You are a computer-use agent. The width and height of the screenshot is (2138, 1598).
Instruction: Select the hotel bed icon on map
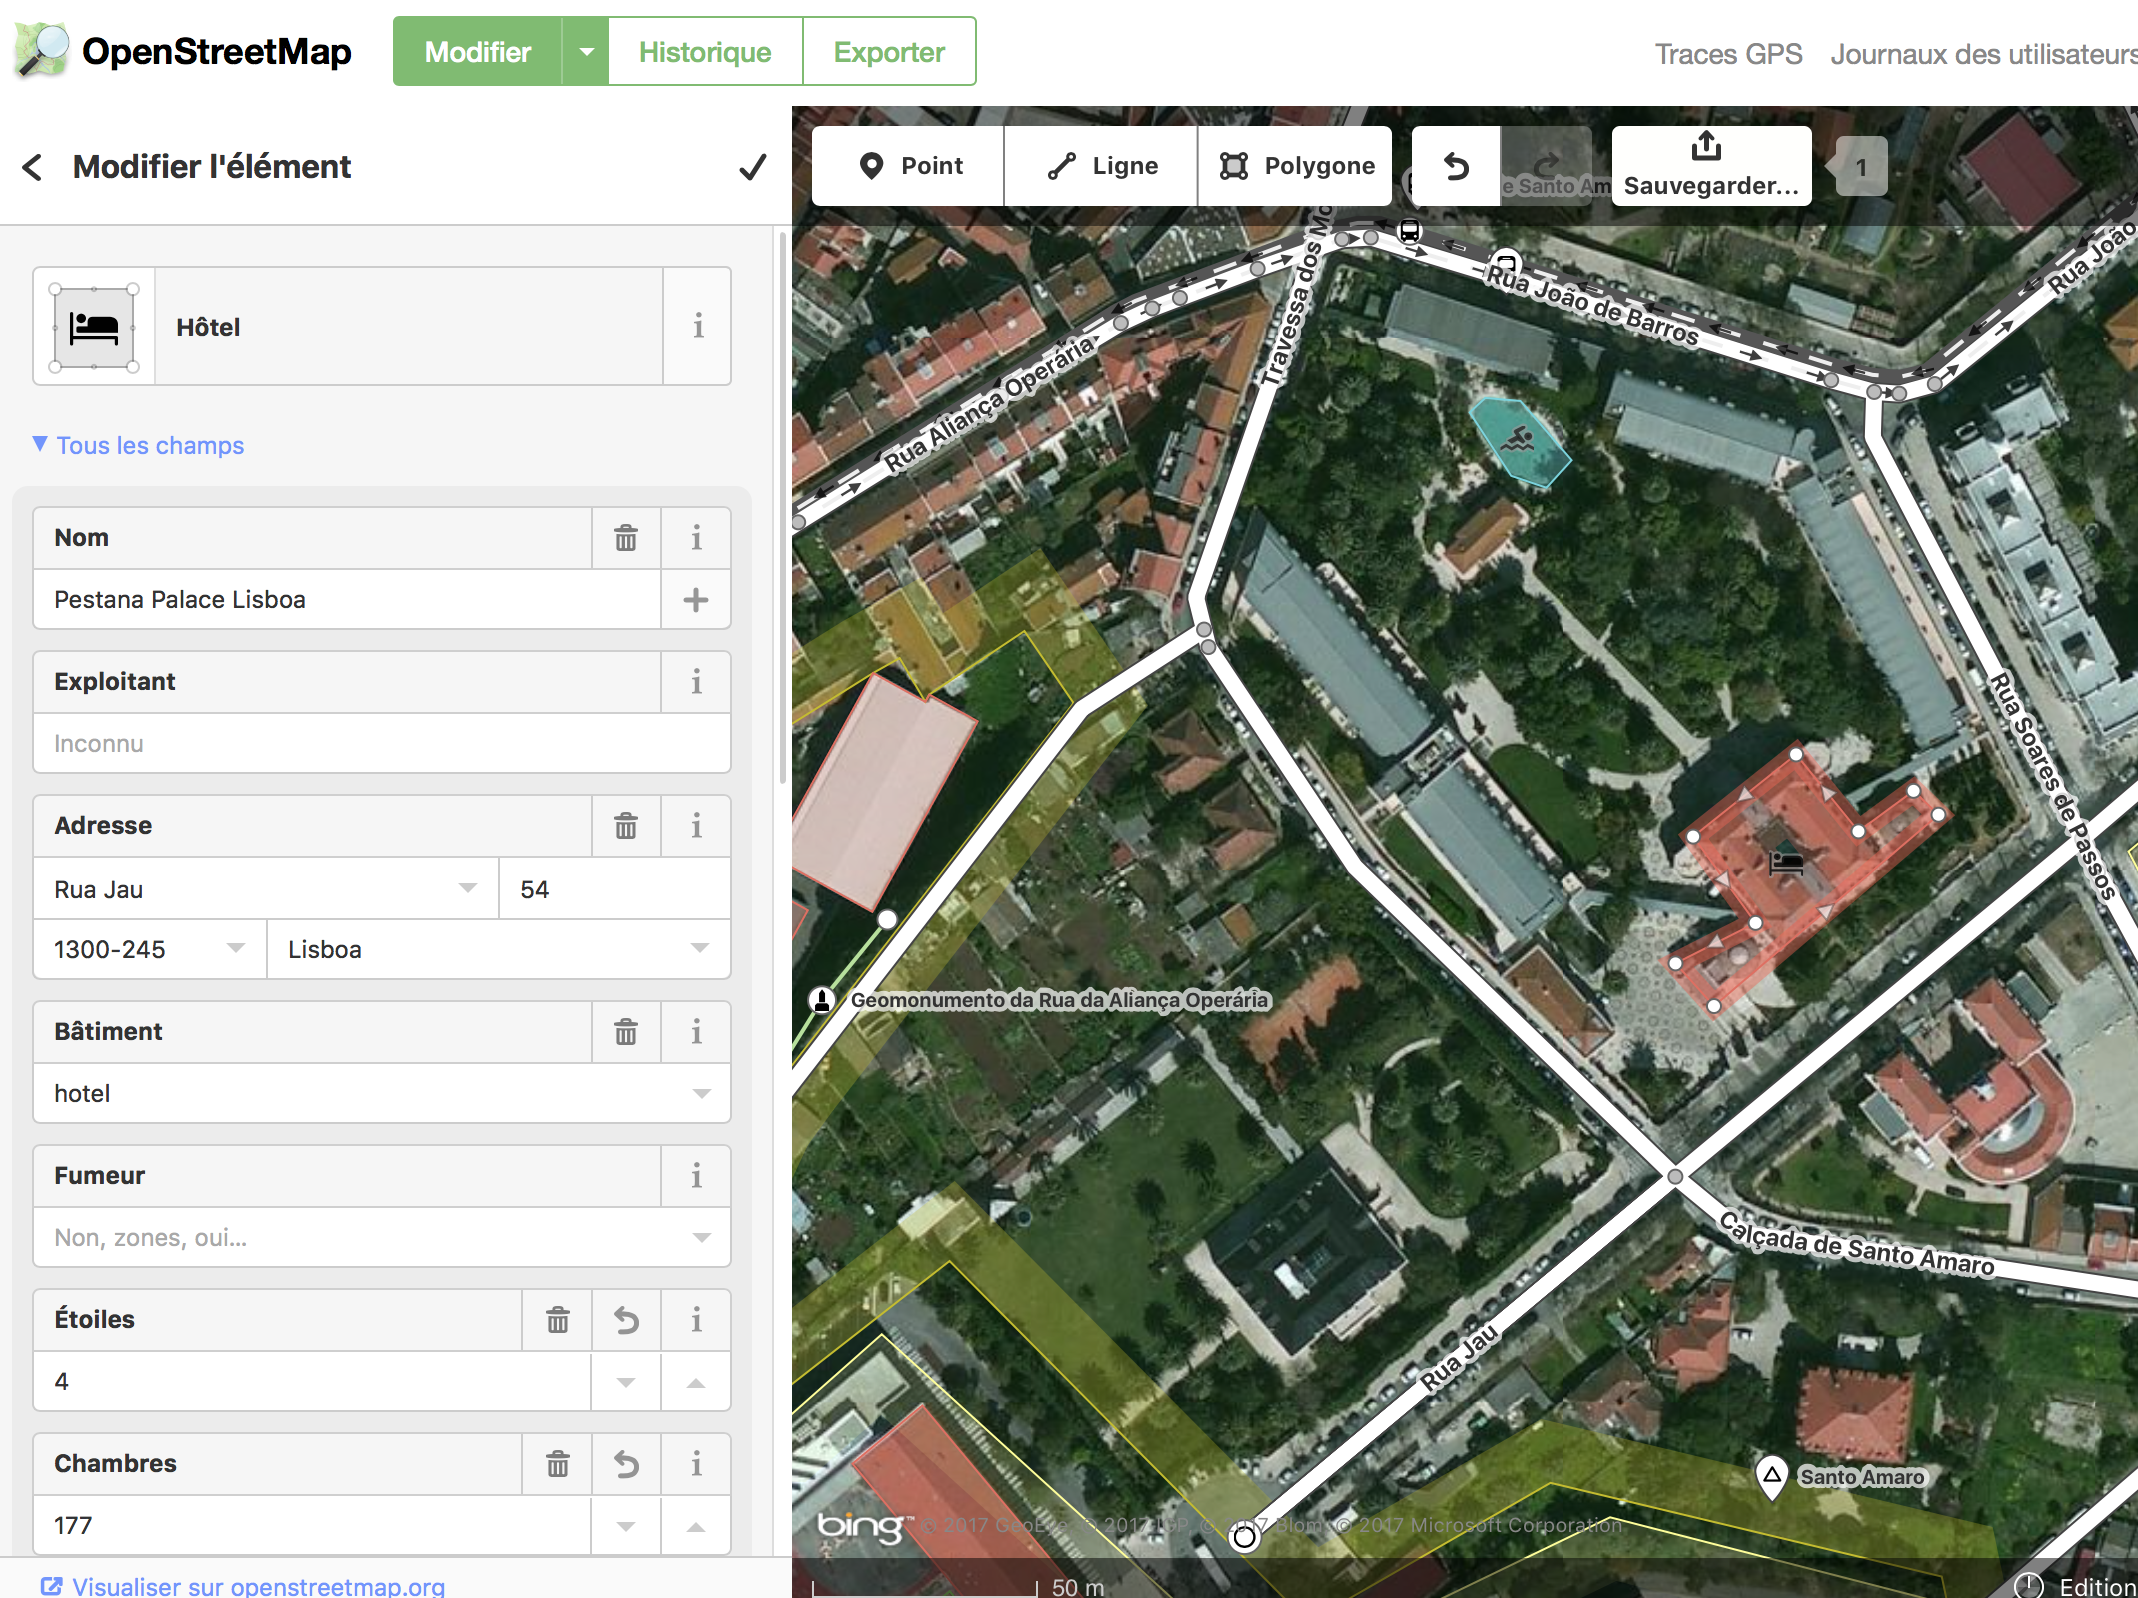1785,861
